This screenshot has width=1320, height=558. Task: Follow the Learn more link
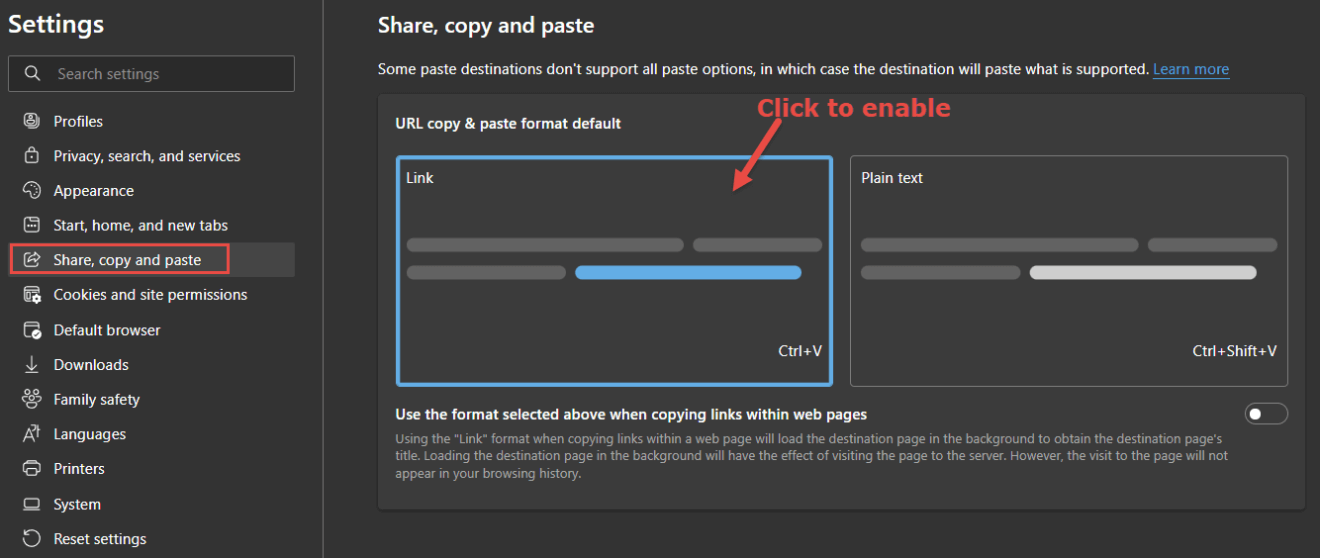click(1191, 69)
